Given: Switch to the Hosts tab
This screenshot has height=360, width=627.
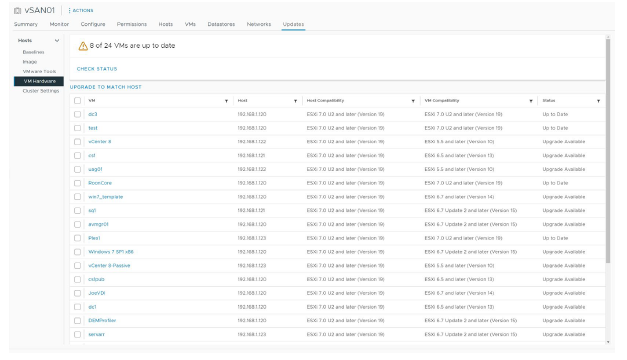Looking at the screenshot, I should click(x=166, y=24).
